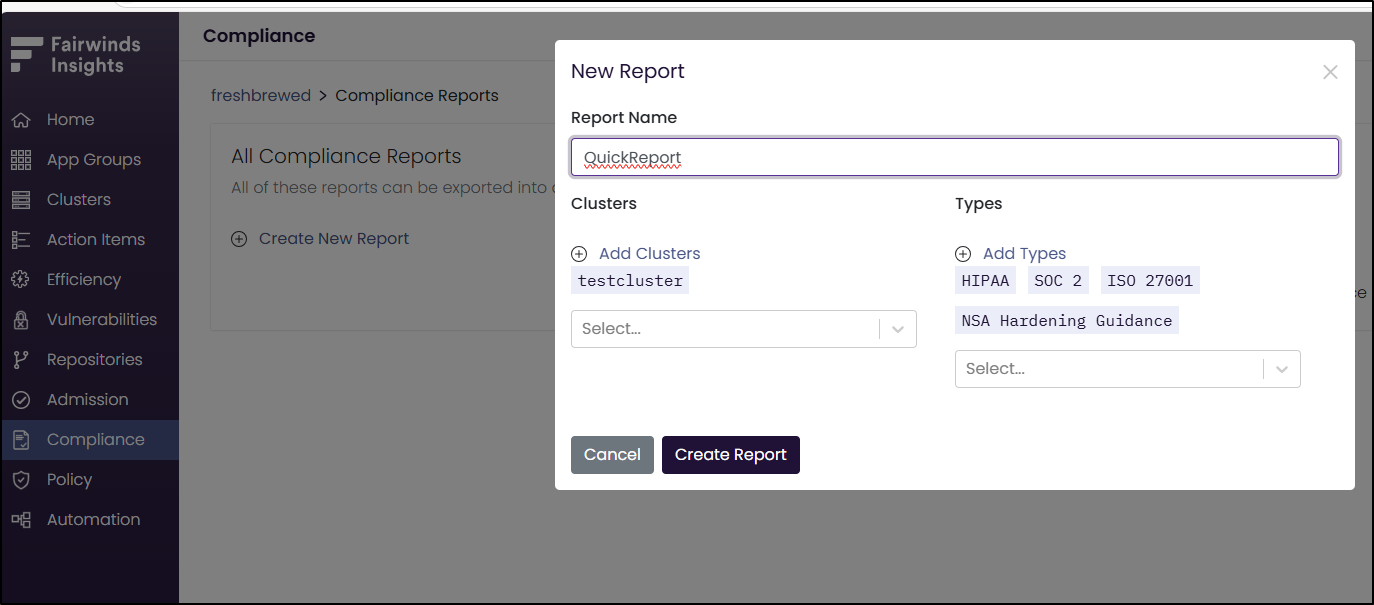Focus the Report Name text field

(x=954, y=158)
